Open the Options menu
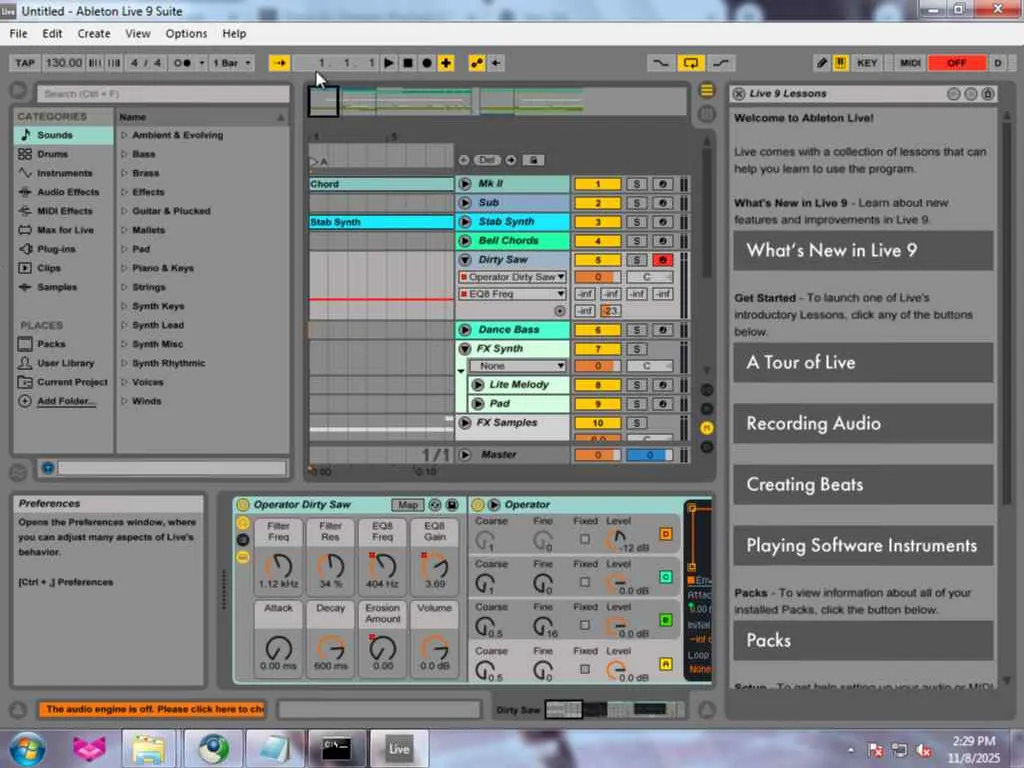This screenshot has width=1024, height=768. [186, 33]
